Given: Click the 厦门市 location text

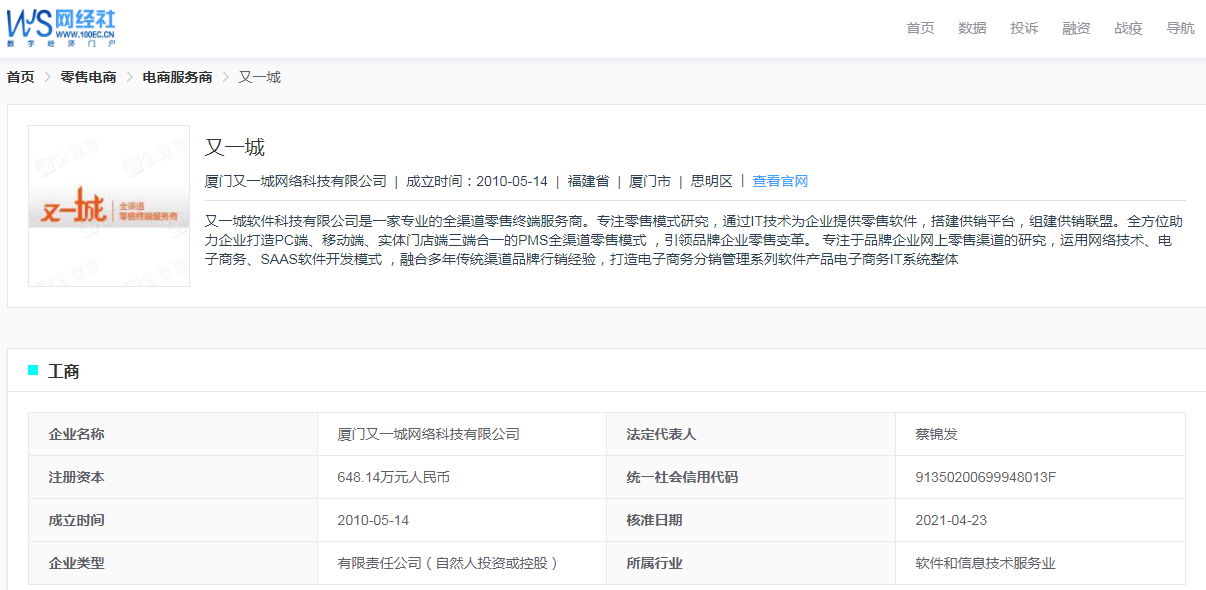Looking at the screenshot, I should point(650,181).
